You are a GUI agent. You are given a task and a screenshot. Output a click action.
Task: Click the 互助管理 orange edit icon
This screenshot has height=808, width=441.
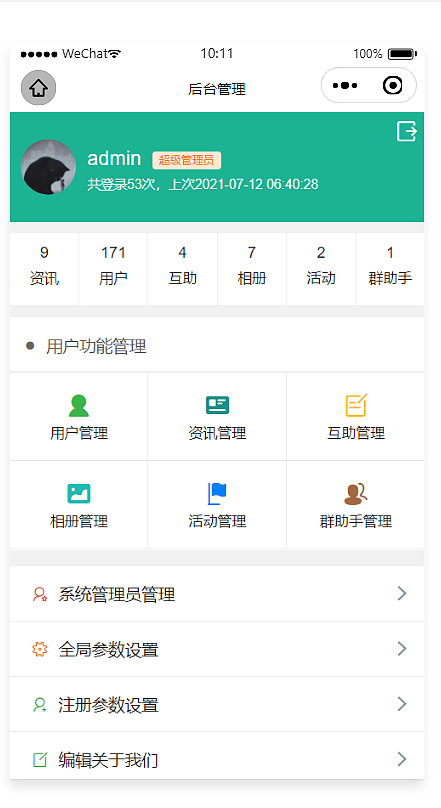(x=356, y=405)
